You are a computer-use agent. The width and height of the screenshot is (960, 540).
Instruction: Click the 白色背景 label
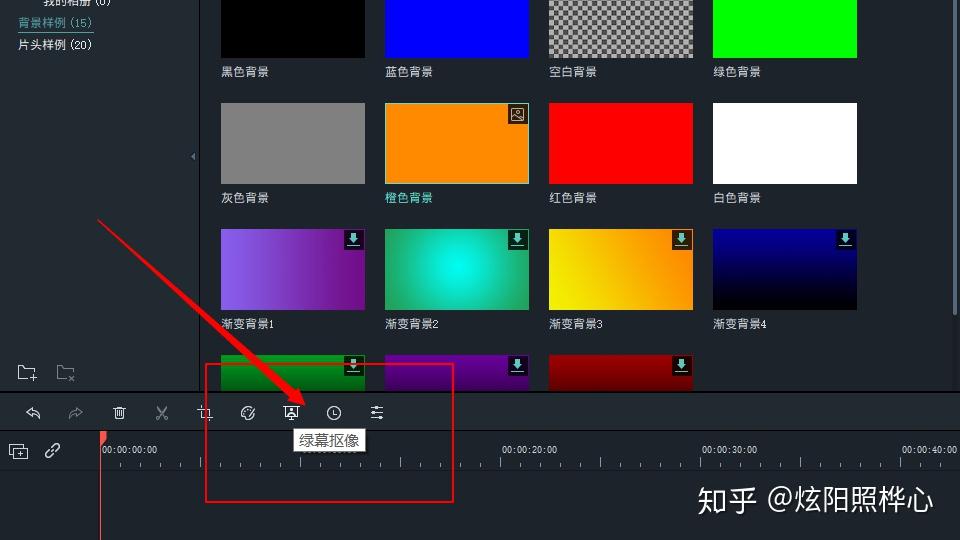[737, 198]
